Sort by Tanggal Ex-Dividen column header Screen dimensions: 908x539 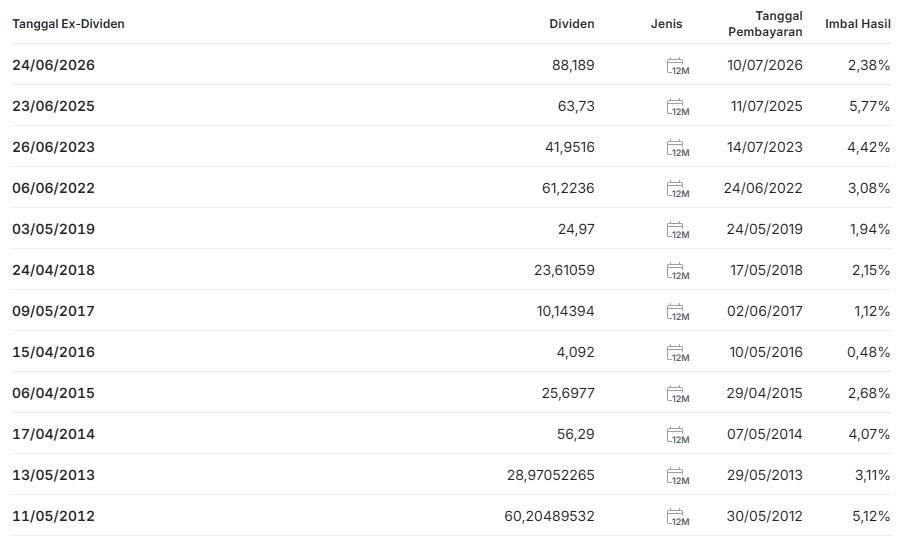(x=68, y=24)
